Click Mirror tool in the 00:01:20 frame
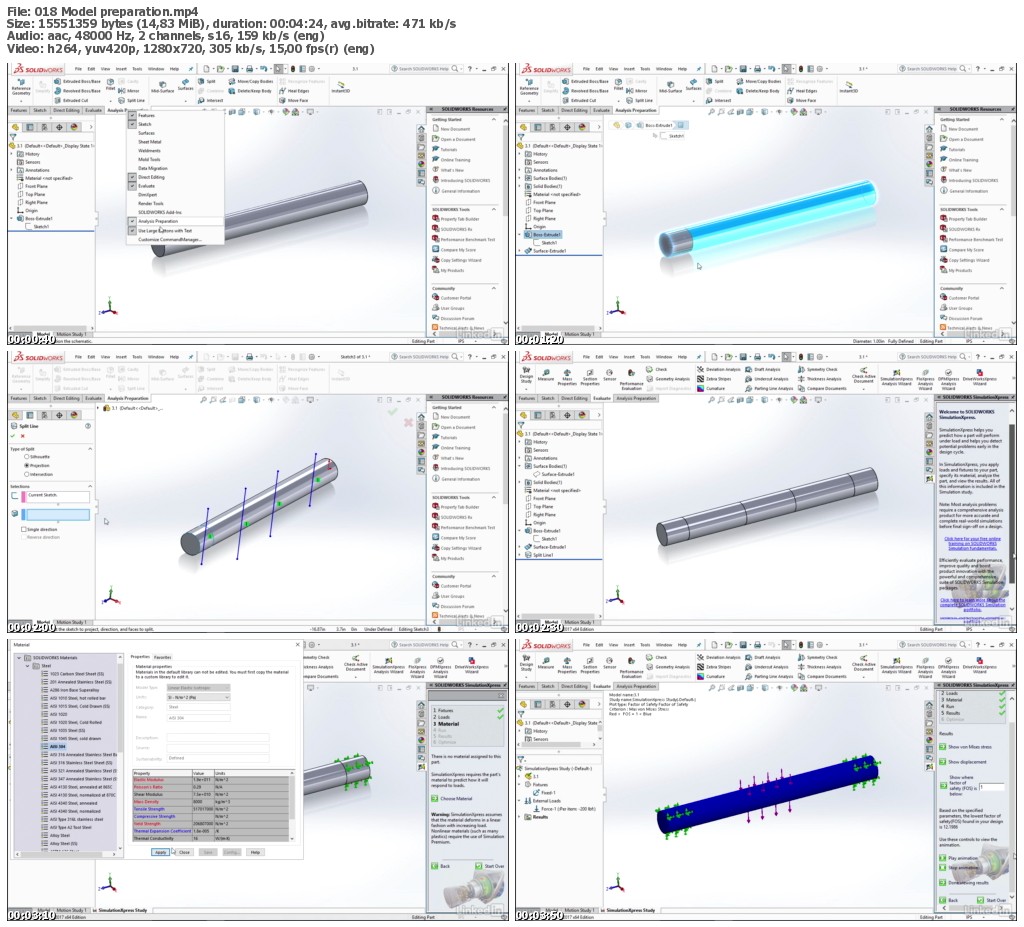 (x=637, y=91)
